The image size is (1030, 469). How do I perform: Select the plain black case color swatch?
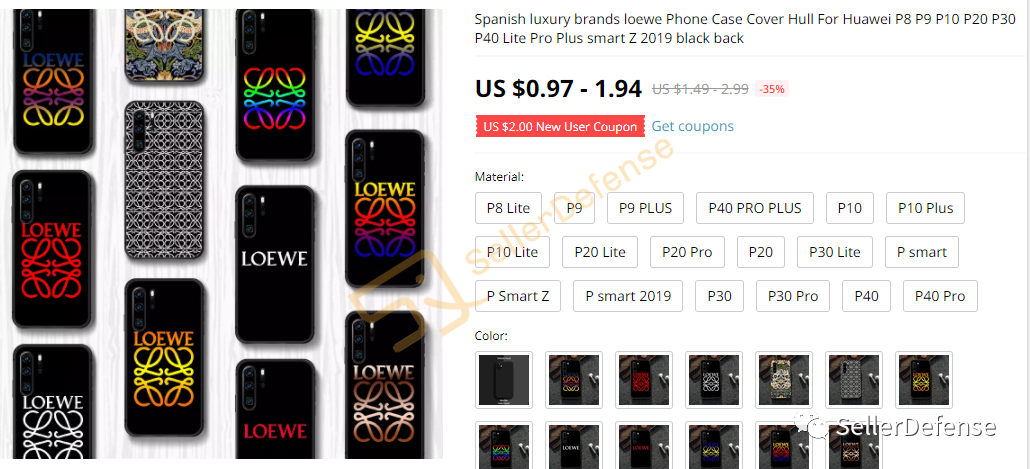[504, 380]
